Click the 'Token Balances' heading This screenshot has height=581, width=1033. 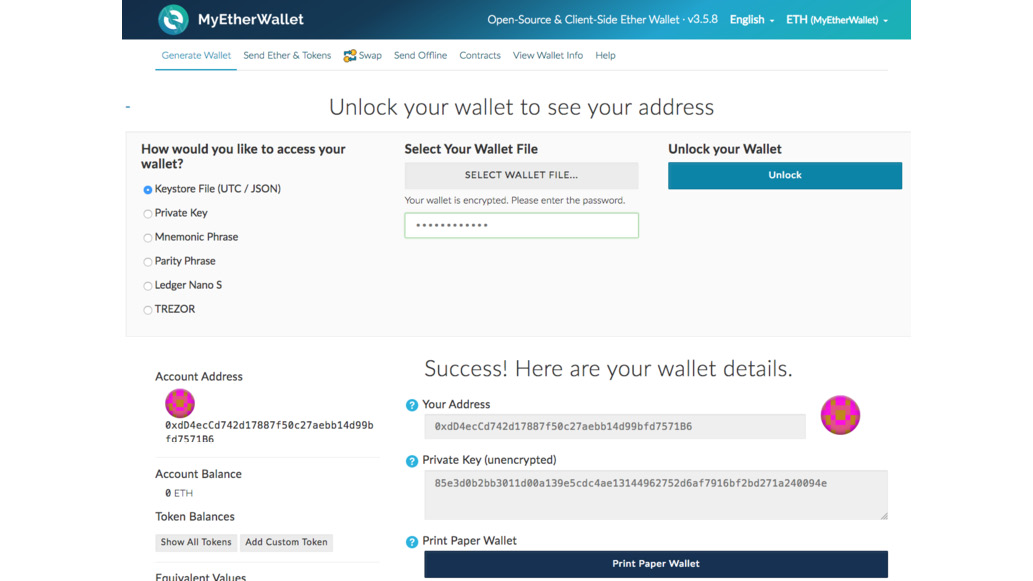point(195,516)
